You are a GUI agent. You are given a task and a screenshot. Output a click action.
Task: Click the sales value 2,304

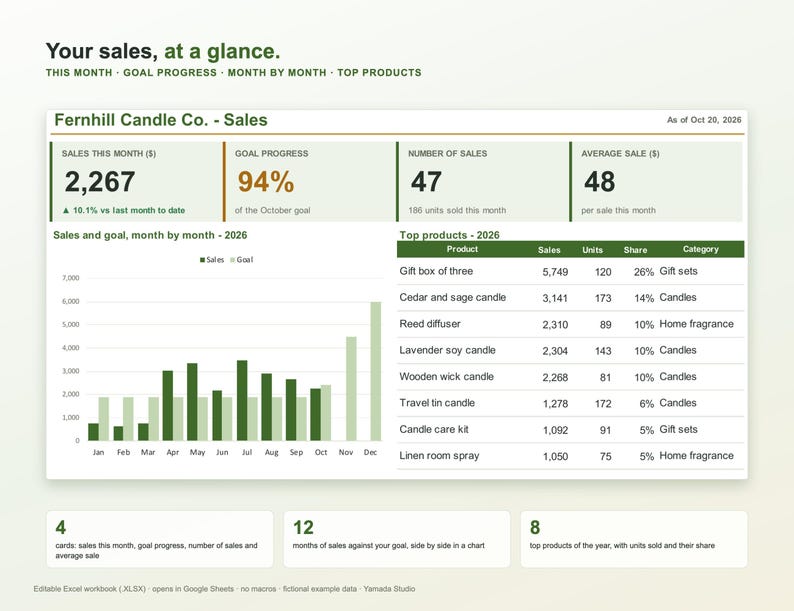(x=555, y=351)
